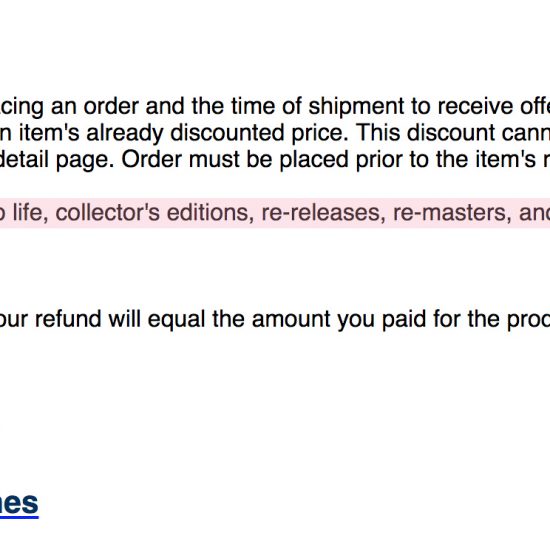Click 're-masters' in the highlighted row

pyautogui.click(x=452, y=213)
